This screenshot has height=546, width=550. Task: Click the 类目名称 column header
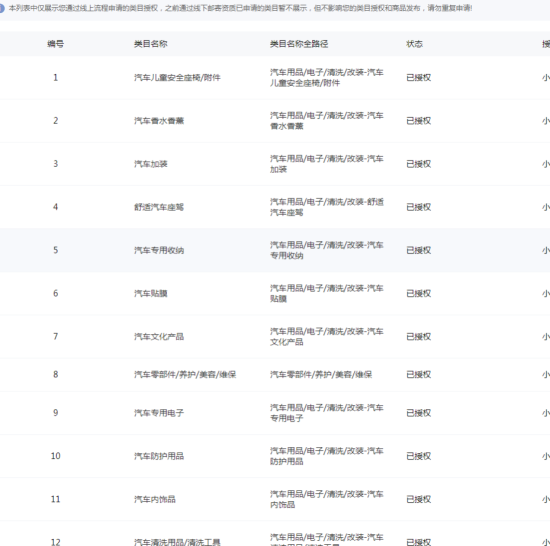(151, 44)
